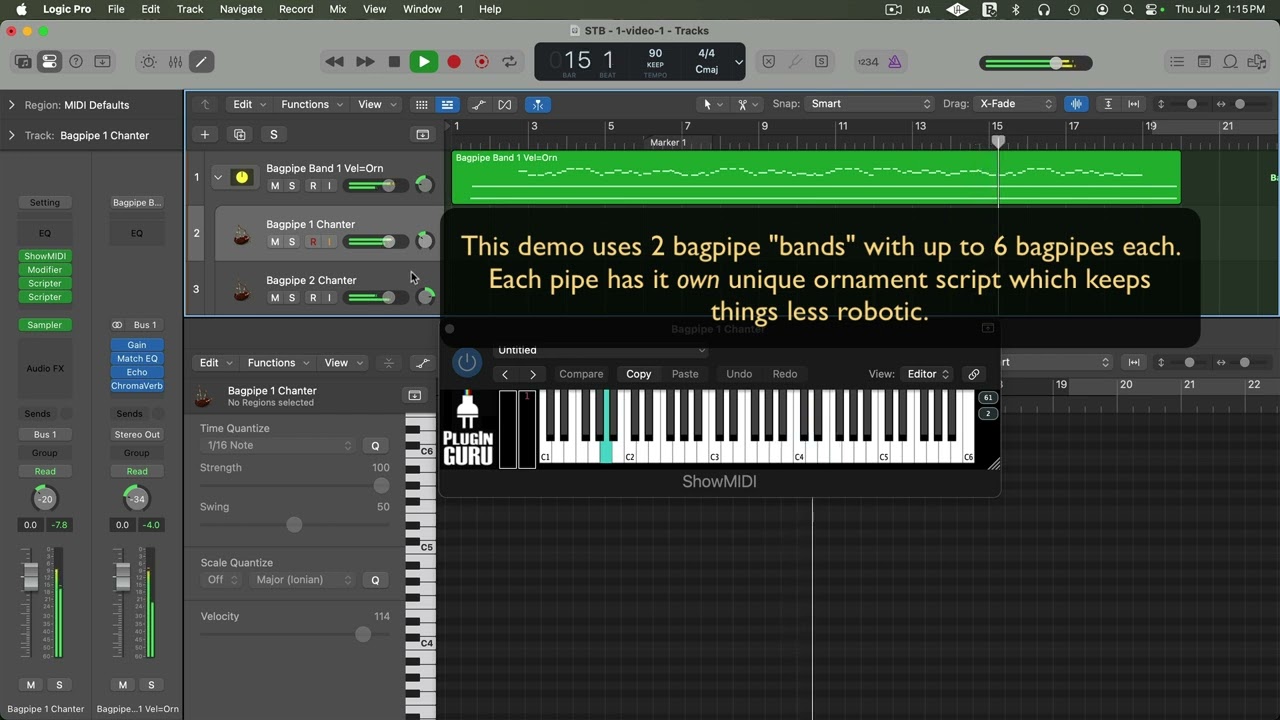The height and width of the screenshot is (720, 1280).
Task: Open the Mixer faders icon
Action: click(x=175, y=62)
